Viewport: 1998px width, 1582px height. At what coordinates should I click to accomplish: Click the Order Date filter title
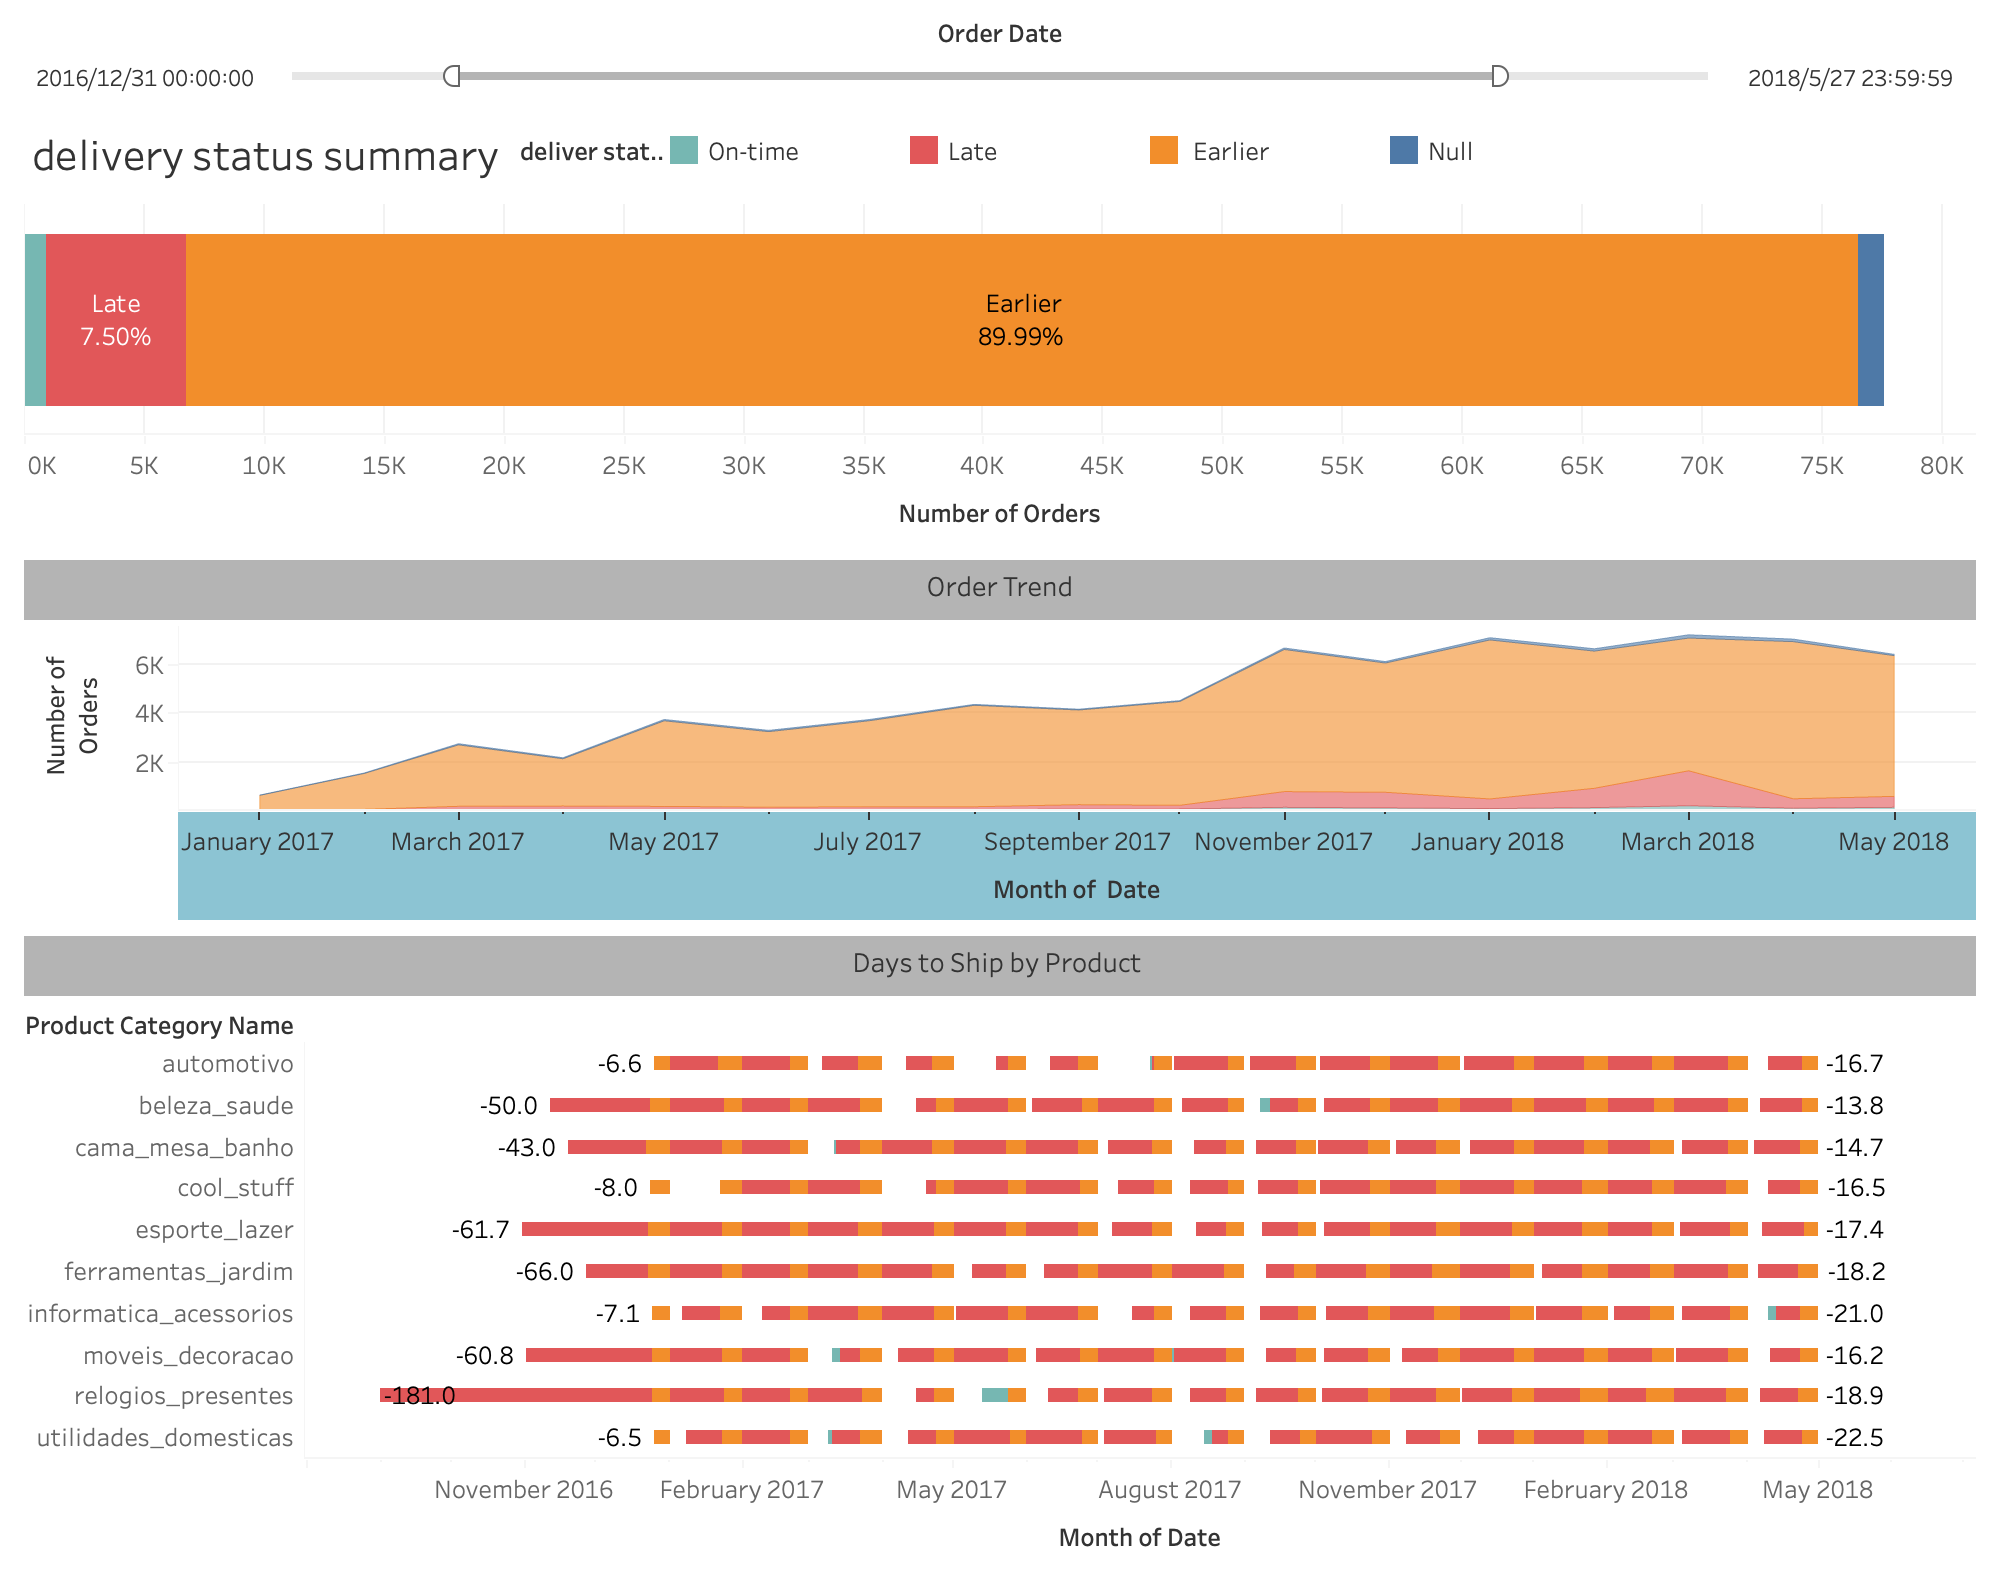pyautogui.click(x=999, y=34)
